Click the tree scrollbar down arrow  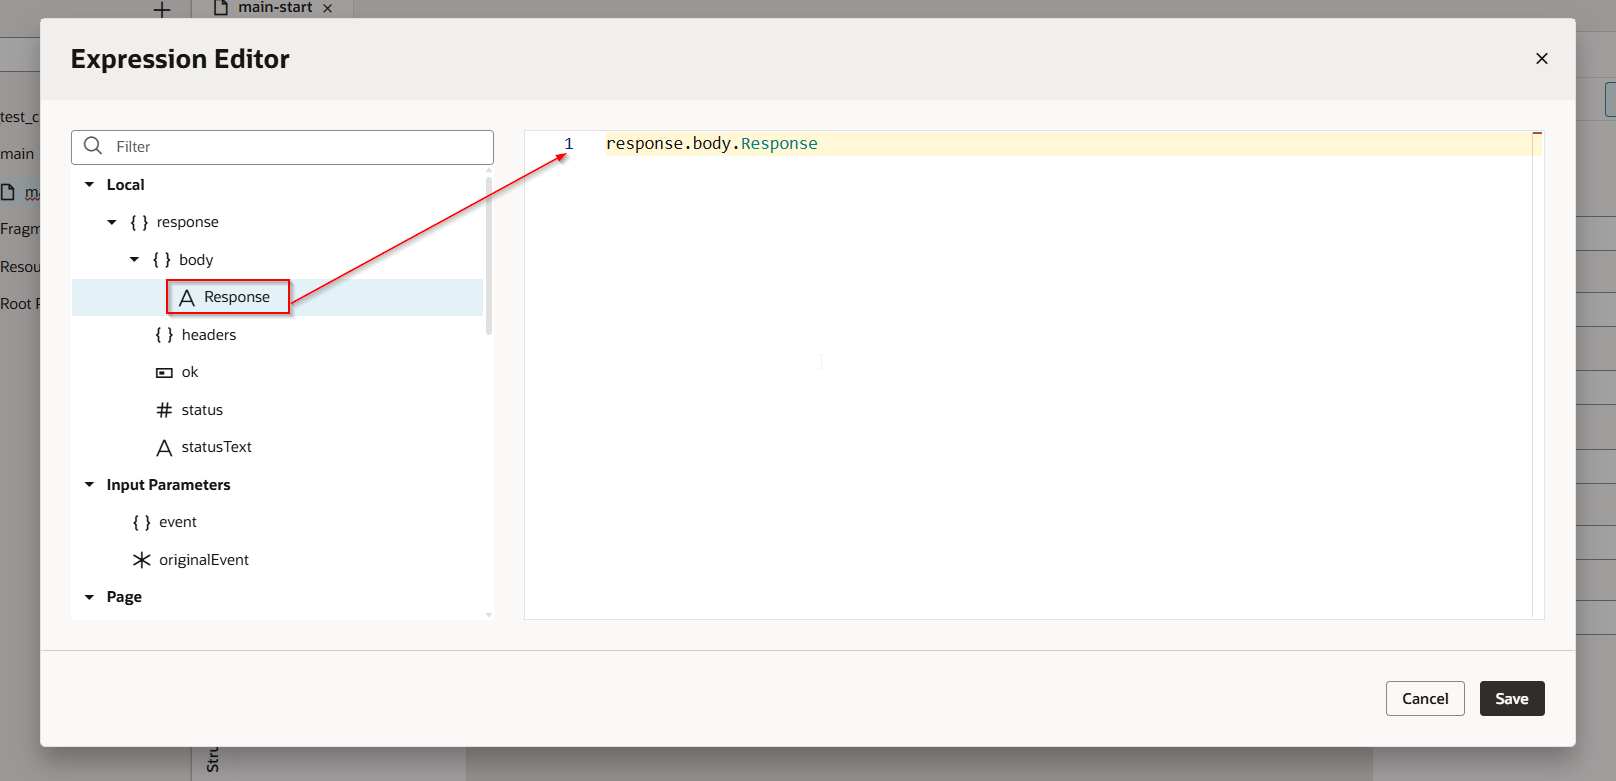tap(488, 615)
